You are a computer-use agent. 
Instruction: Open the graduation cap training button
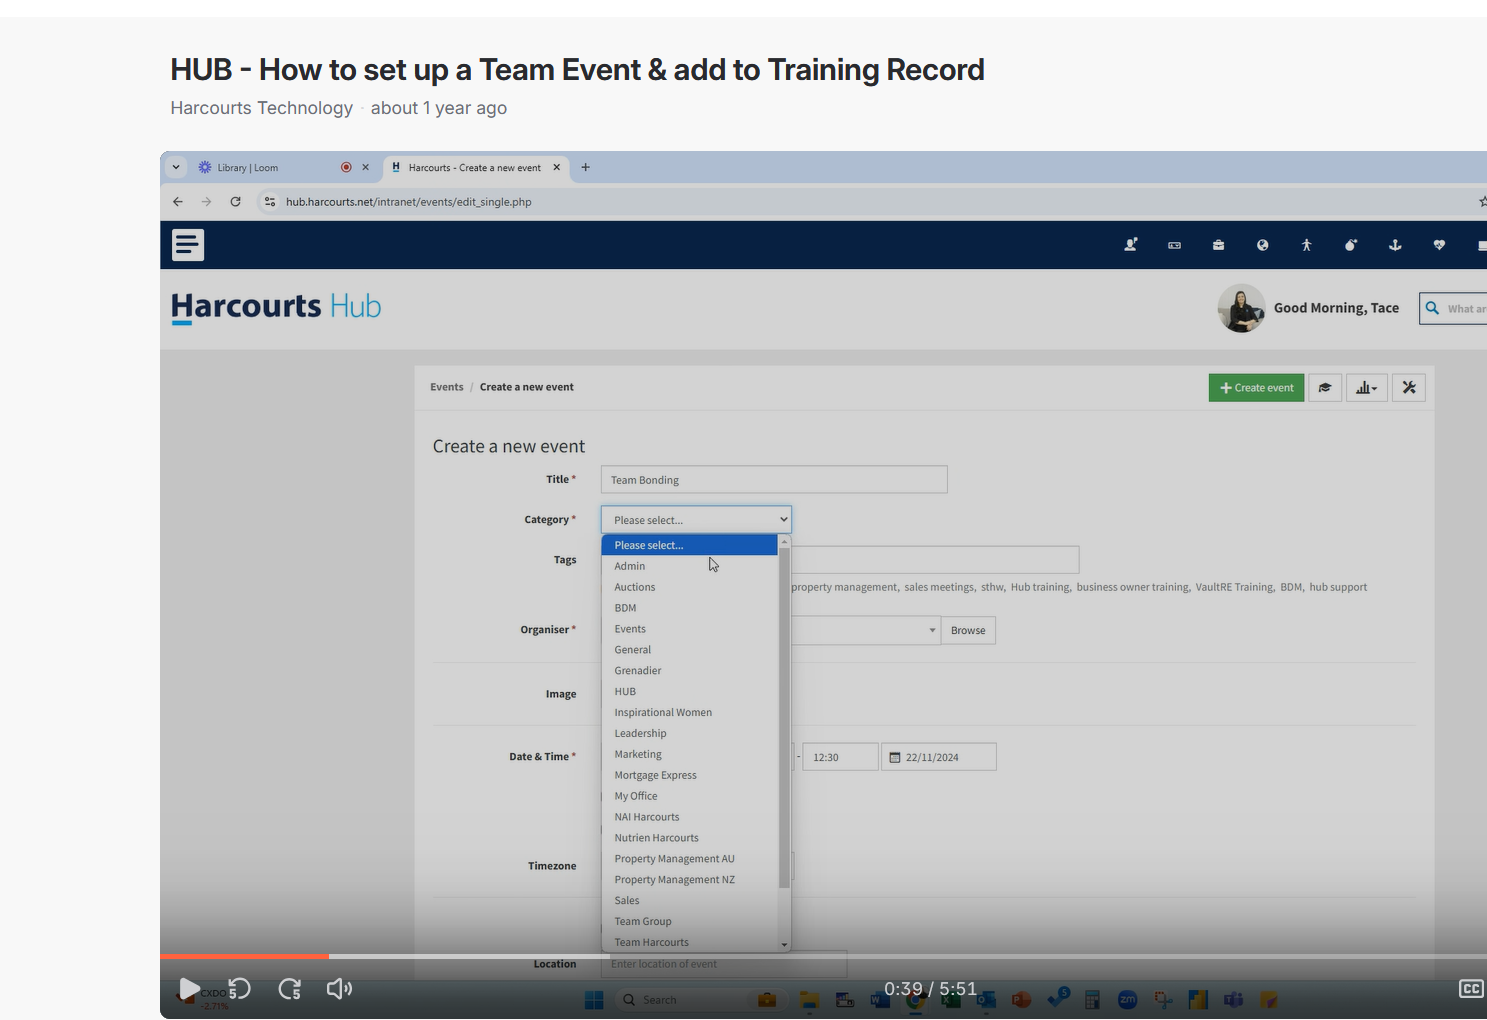[x=1325, y=388]
